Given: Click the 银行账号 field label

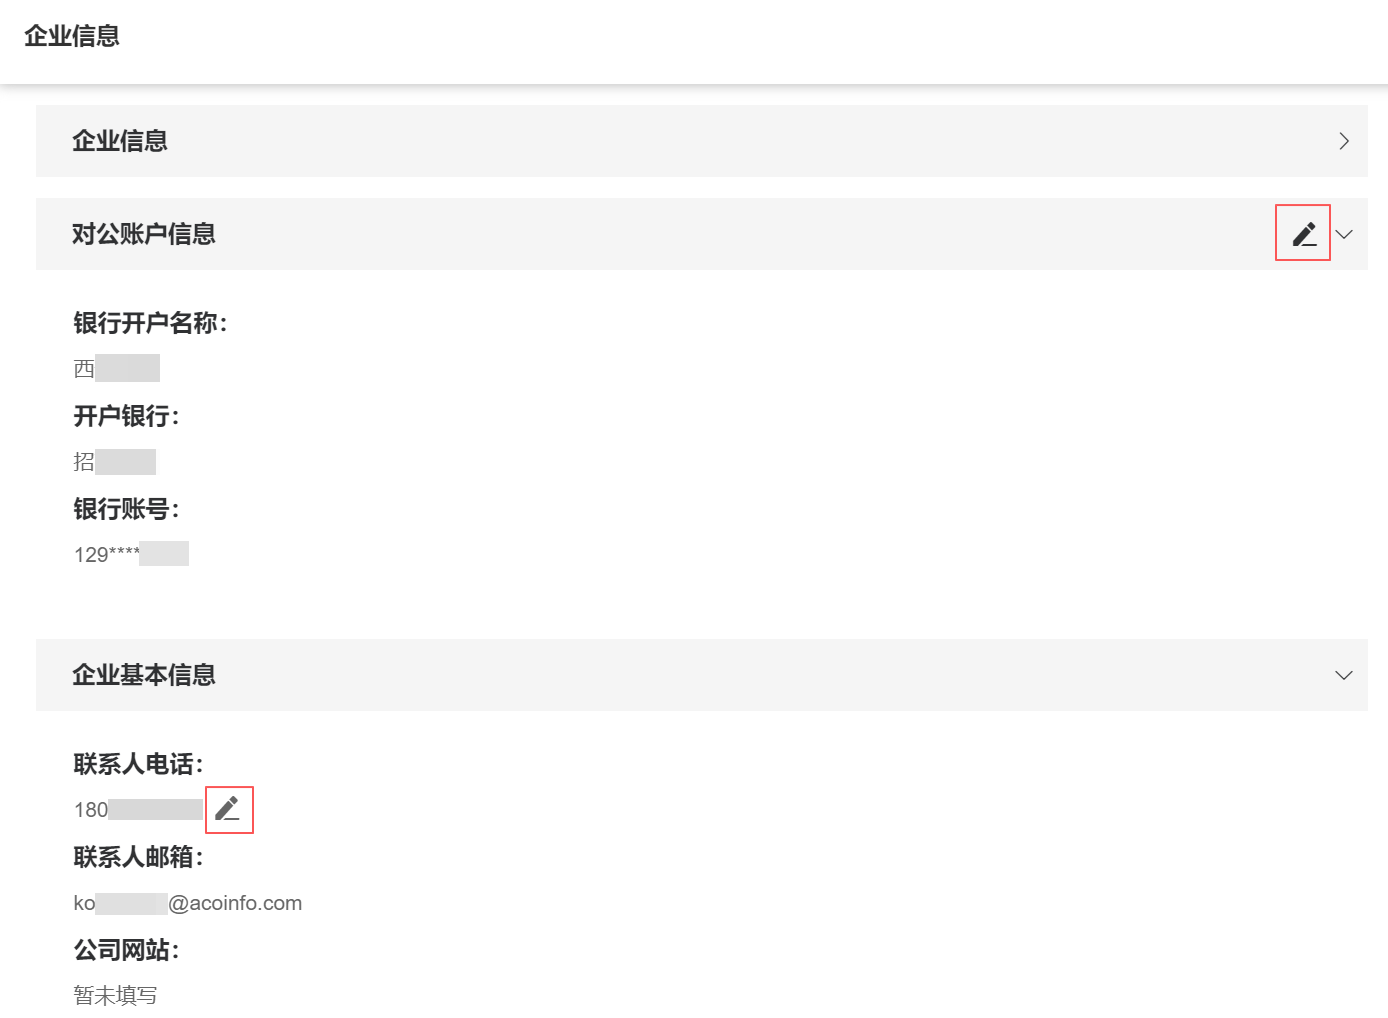Looking at the screenshot, I should click(126, 509).
